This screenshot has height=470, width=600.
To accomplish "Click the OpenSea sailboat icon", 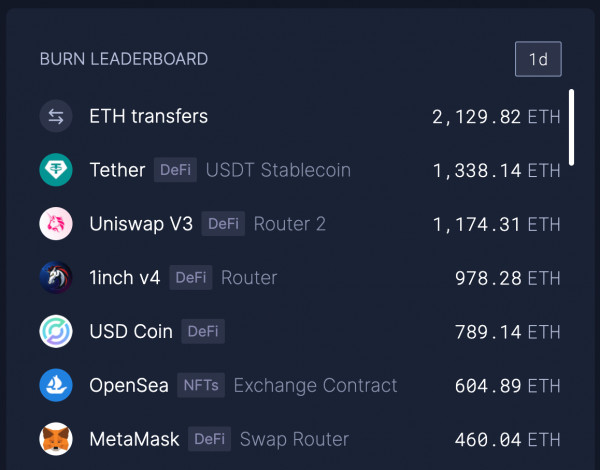I will click(x=56, y=385).
